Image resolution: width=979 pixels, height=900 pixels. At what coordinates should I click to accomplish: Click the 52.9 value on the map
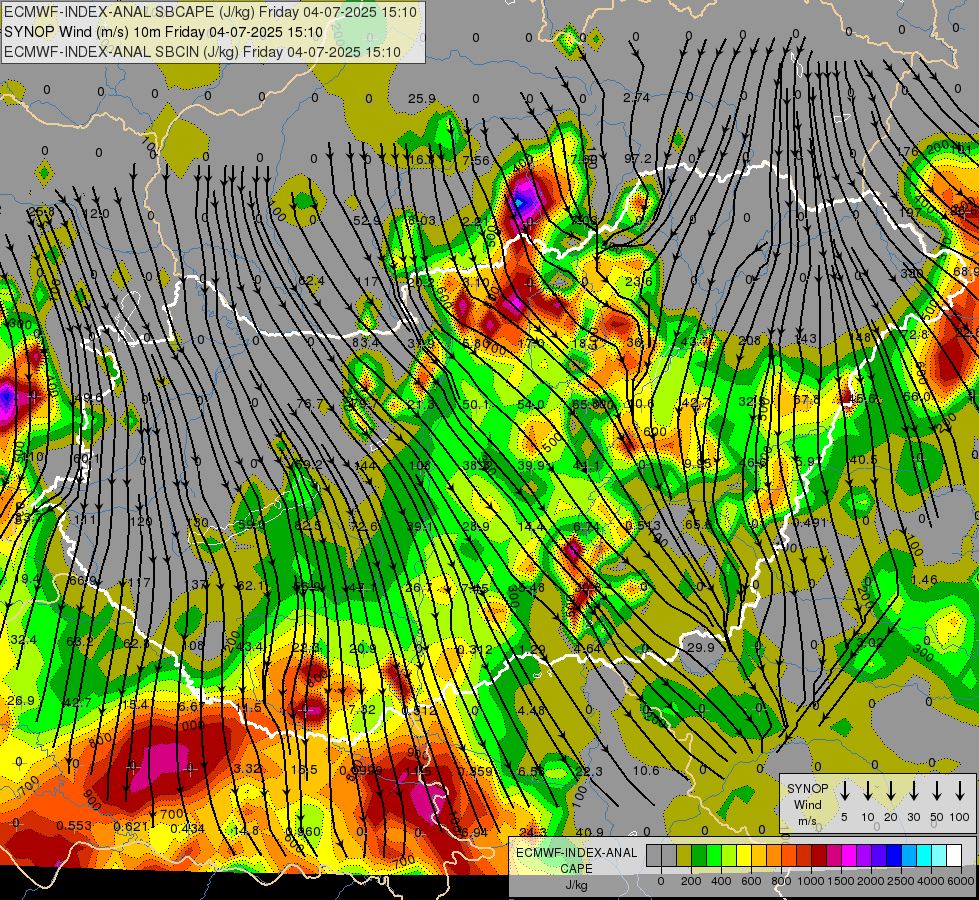[x=367, y=220]
